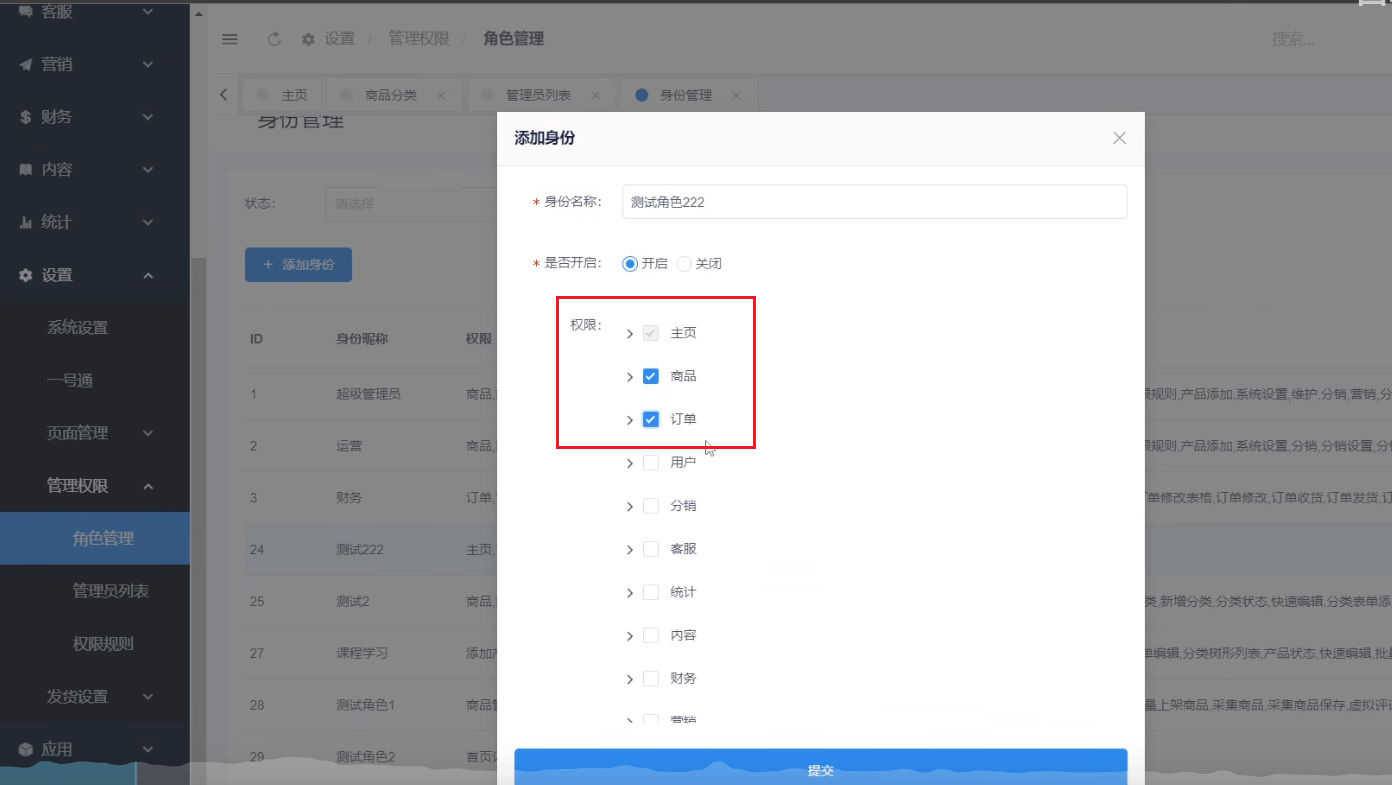Open the 管理员列表 sidebar item
The image size is (1392, 785).
[95, 591]
